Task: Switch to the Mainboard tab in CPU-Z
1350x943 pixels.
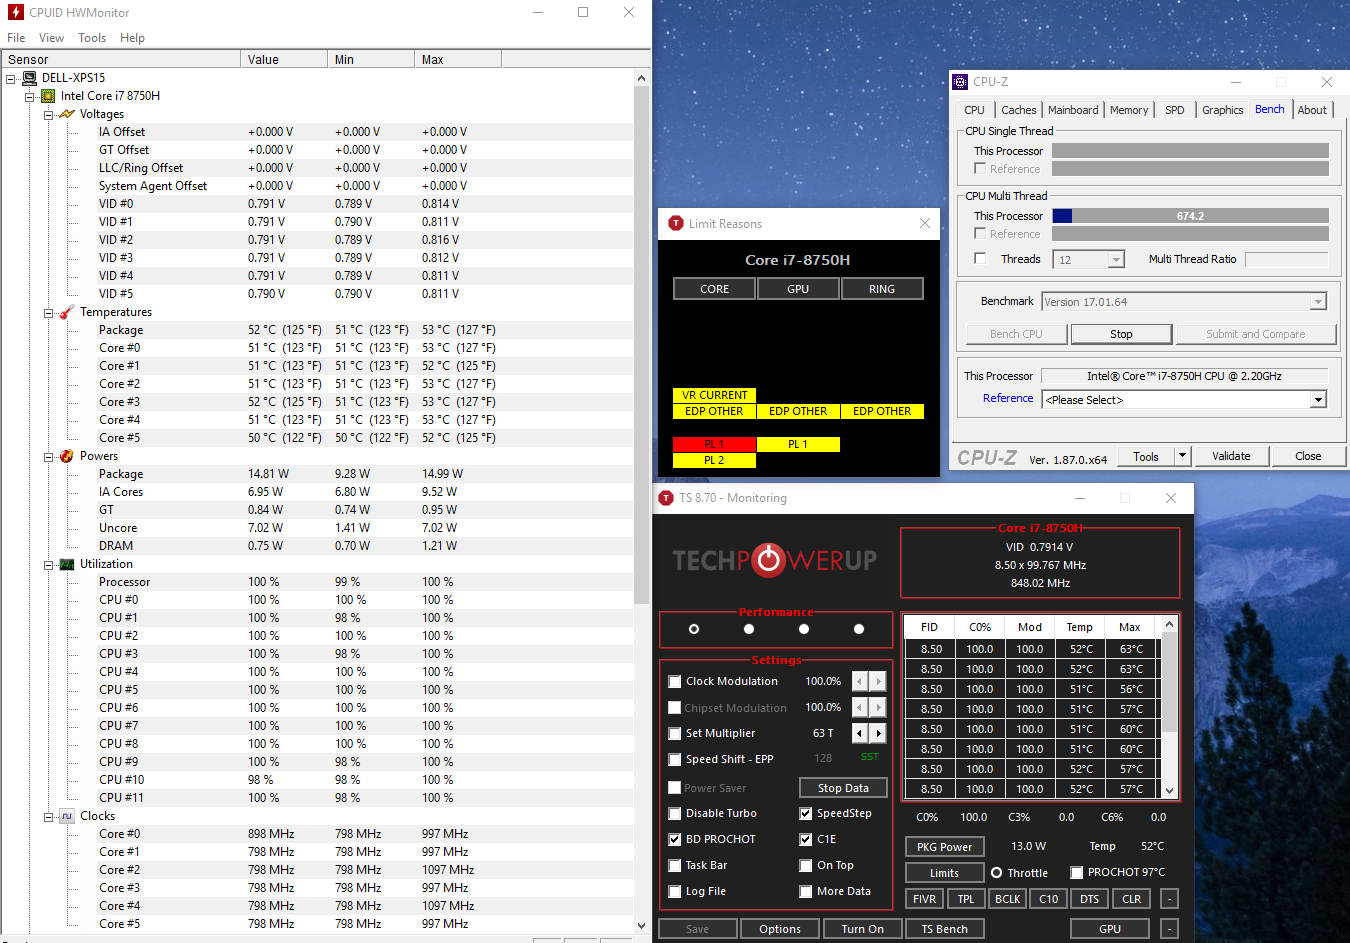Action: point(1073,110)
